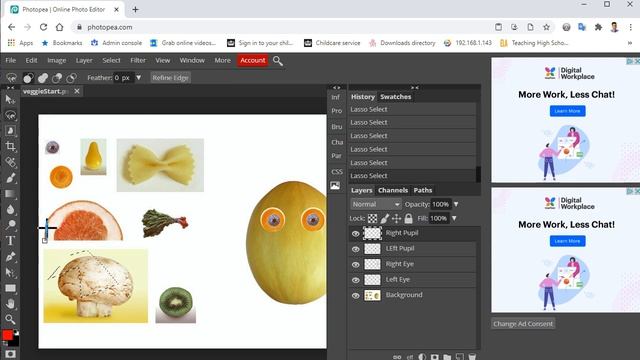Collapse the right panel with the arrows above History
Screen dimensions: 640x360
click(x=415, y=87)
